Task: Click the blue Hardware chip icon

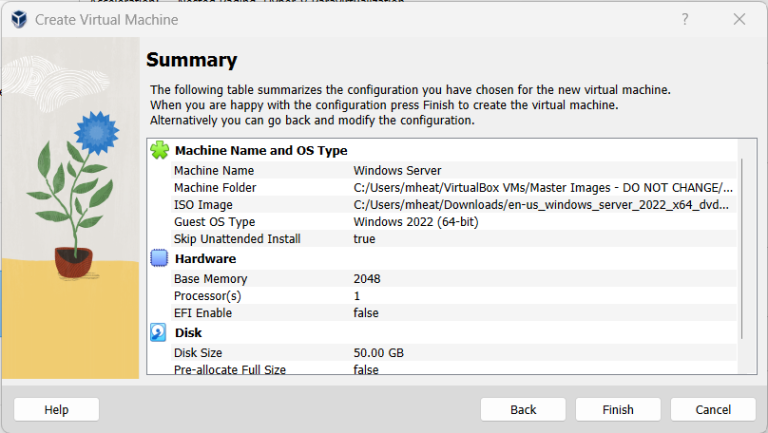Action: (x=159, y=258)
